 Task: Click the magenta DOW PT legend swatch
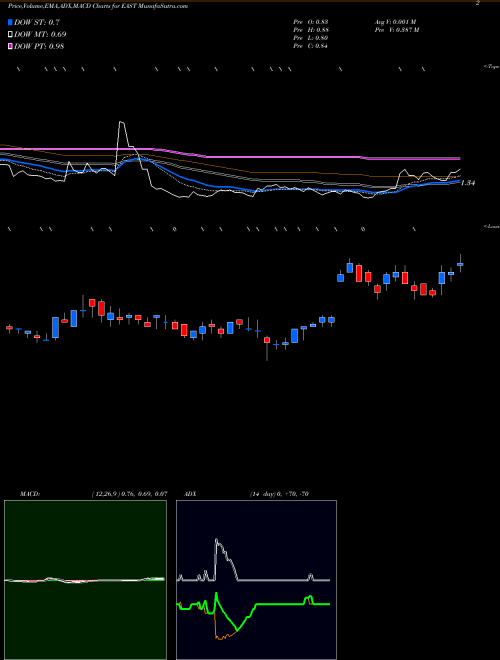(x=10, y=46)
